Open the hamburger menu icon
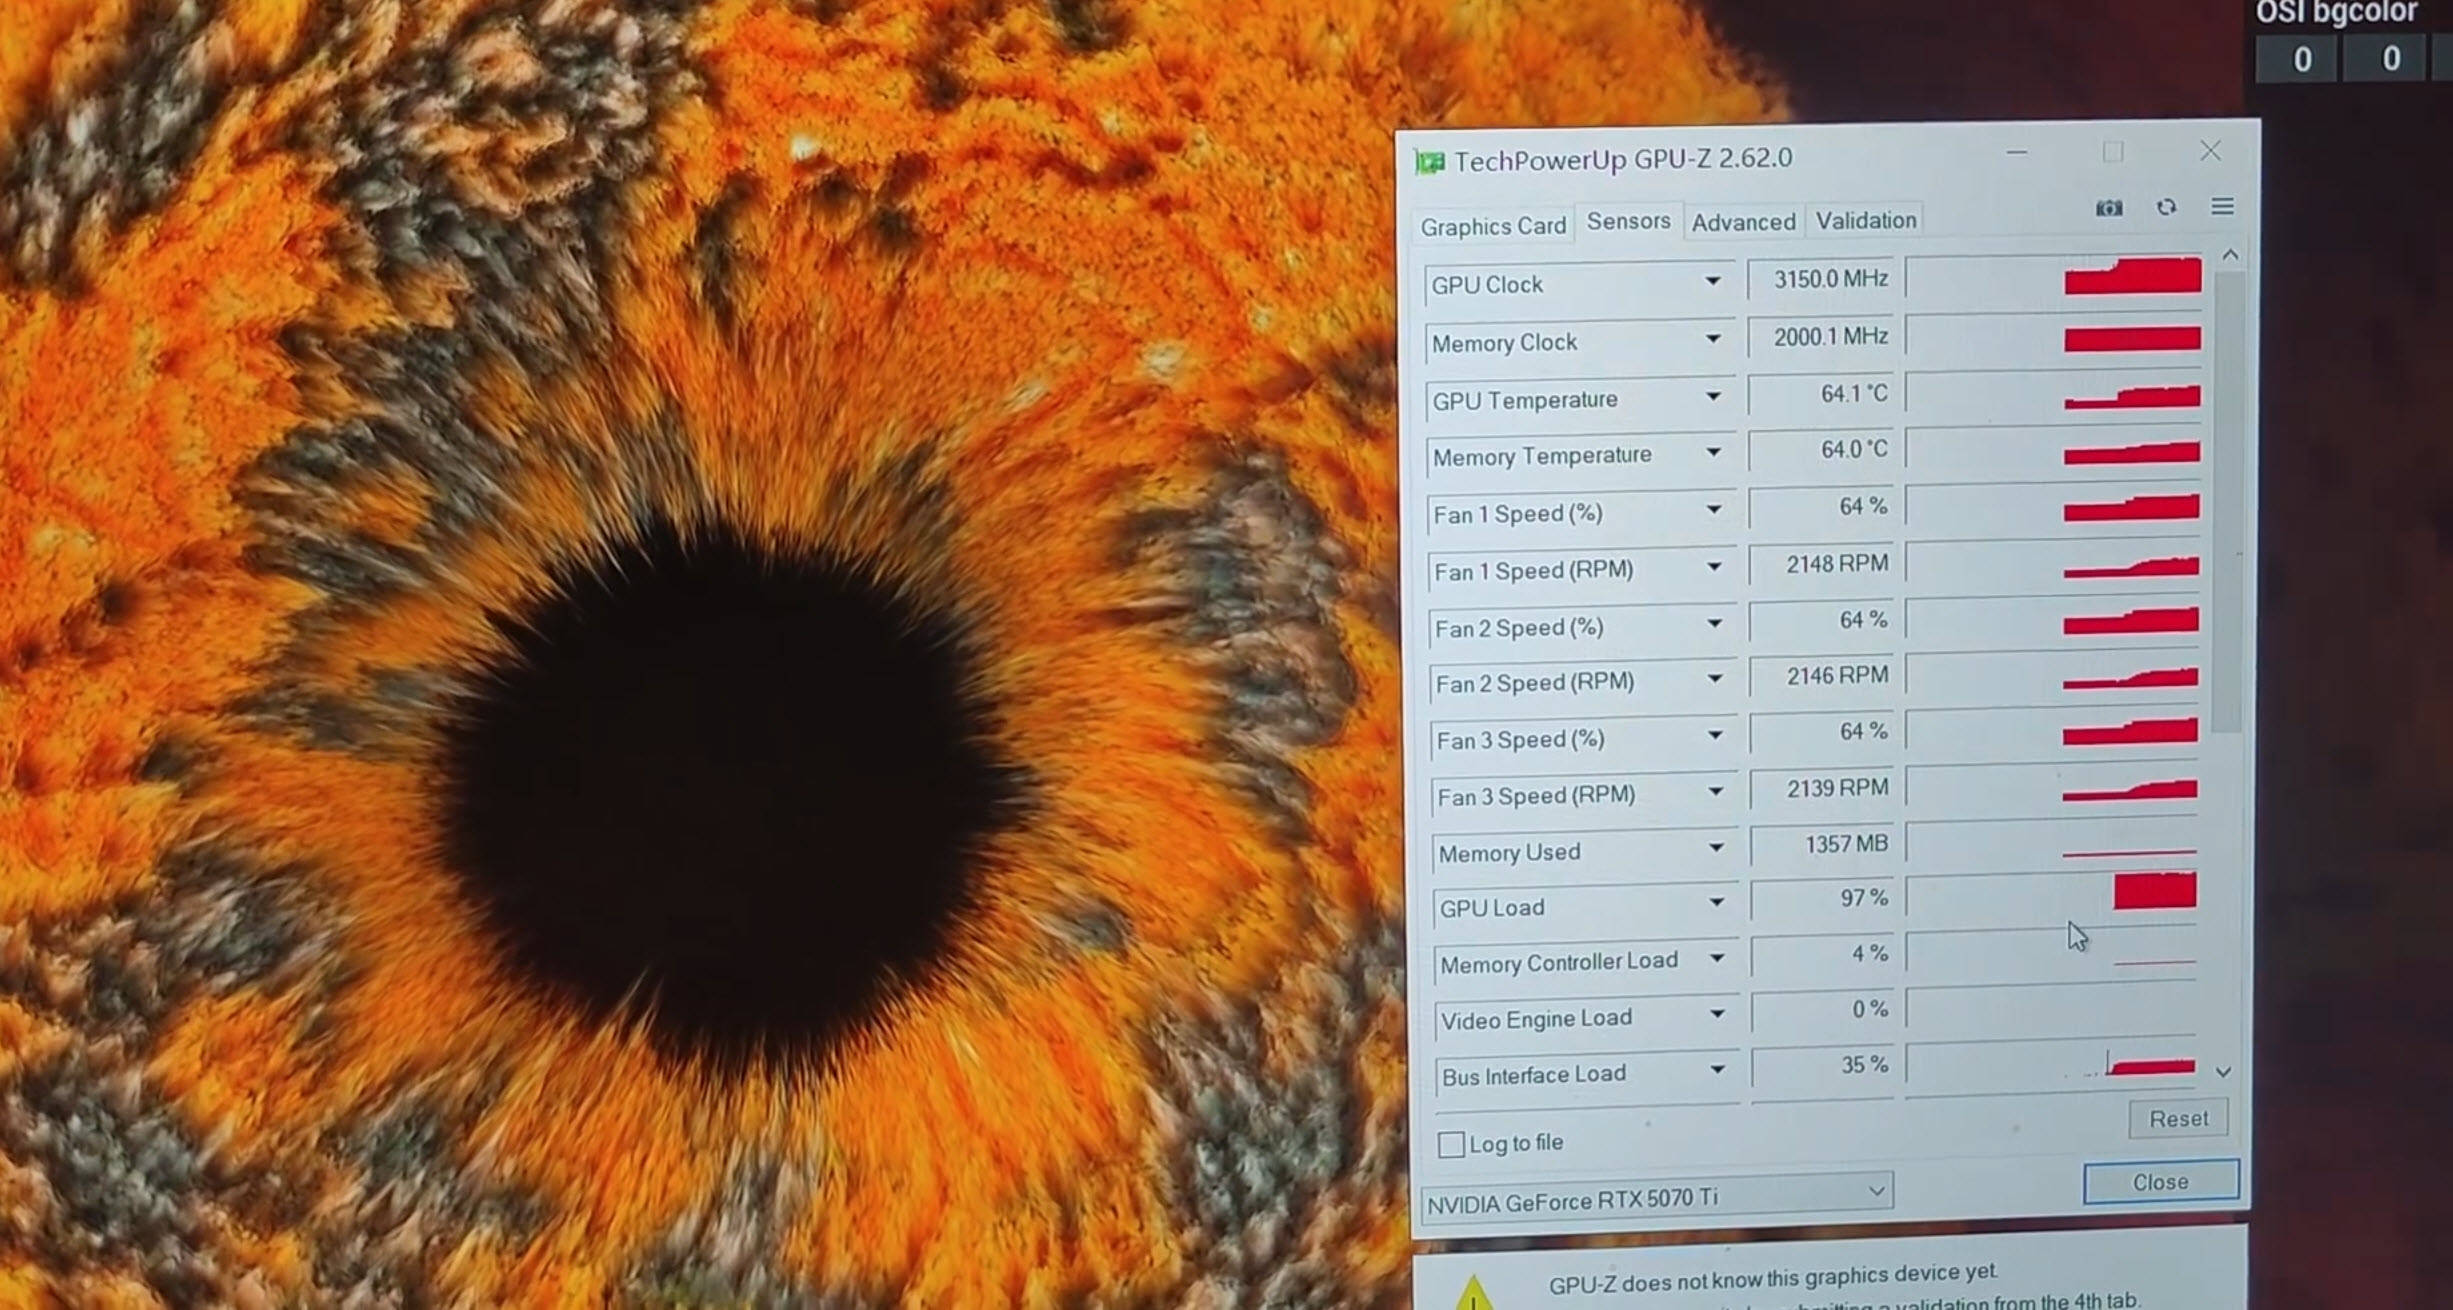 pyautogui.click(x=2222, y=206)
